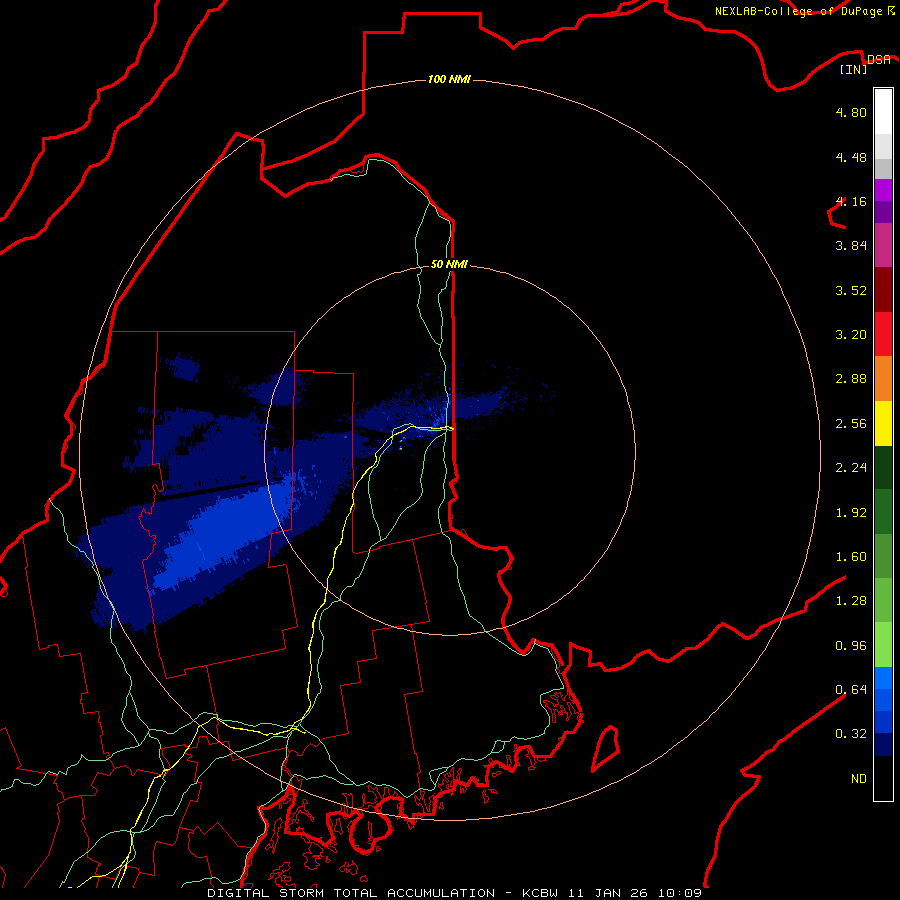
Task: Click the magenta-pink legend color block
Action: click(883, 245)
